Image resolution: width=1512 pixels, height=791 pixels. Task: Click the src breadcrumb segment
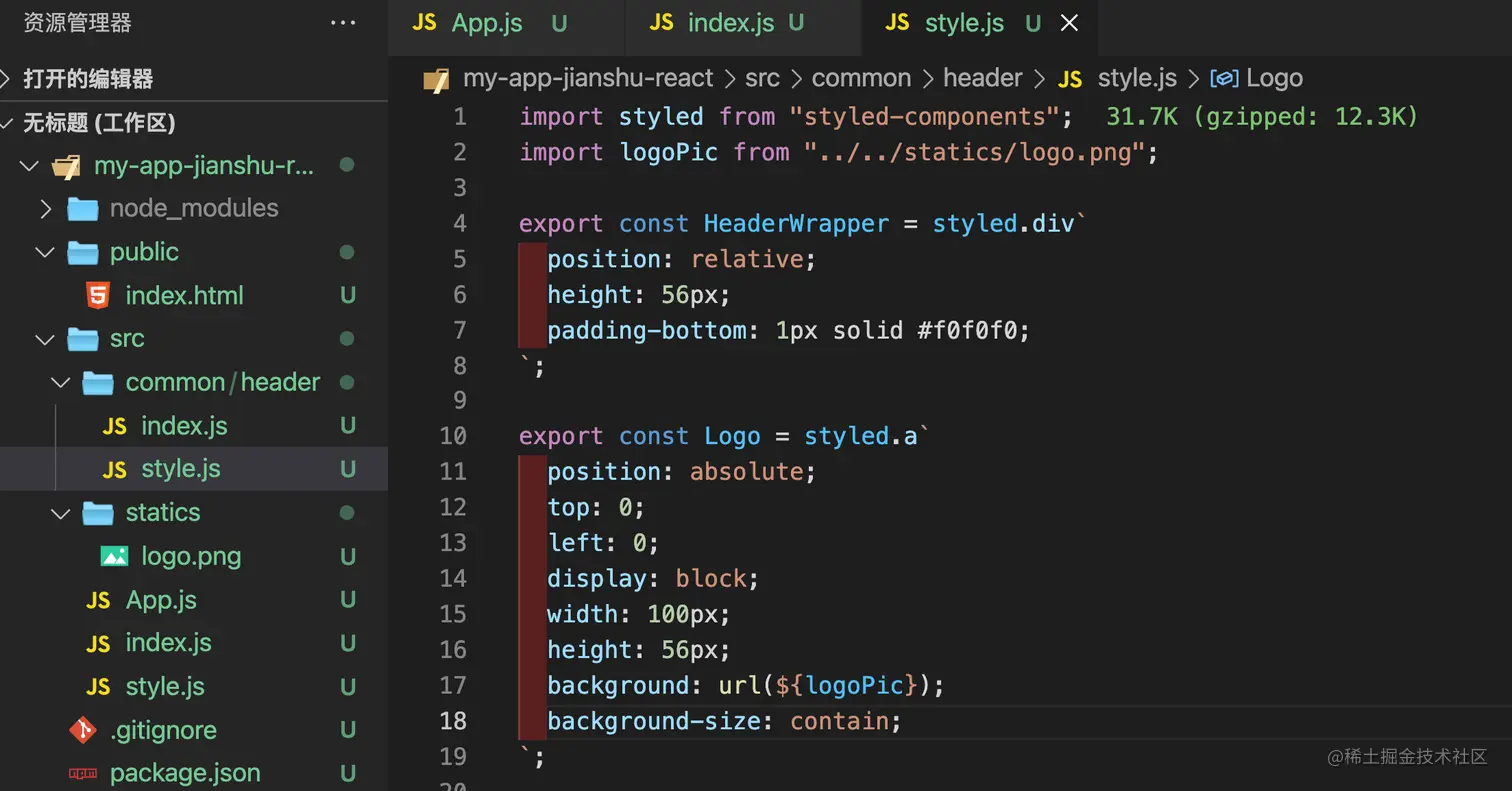tap(761, 78)
